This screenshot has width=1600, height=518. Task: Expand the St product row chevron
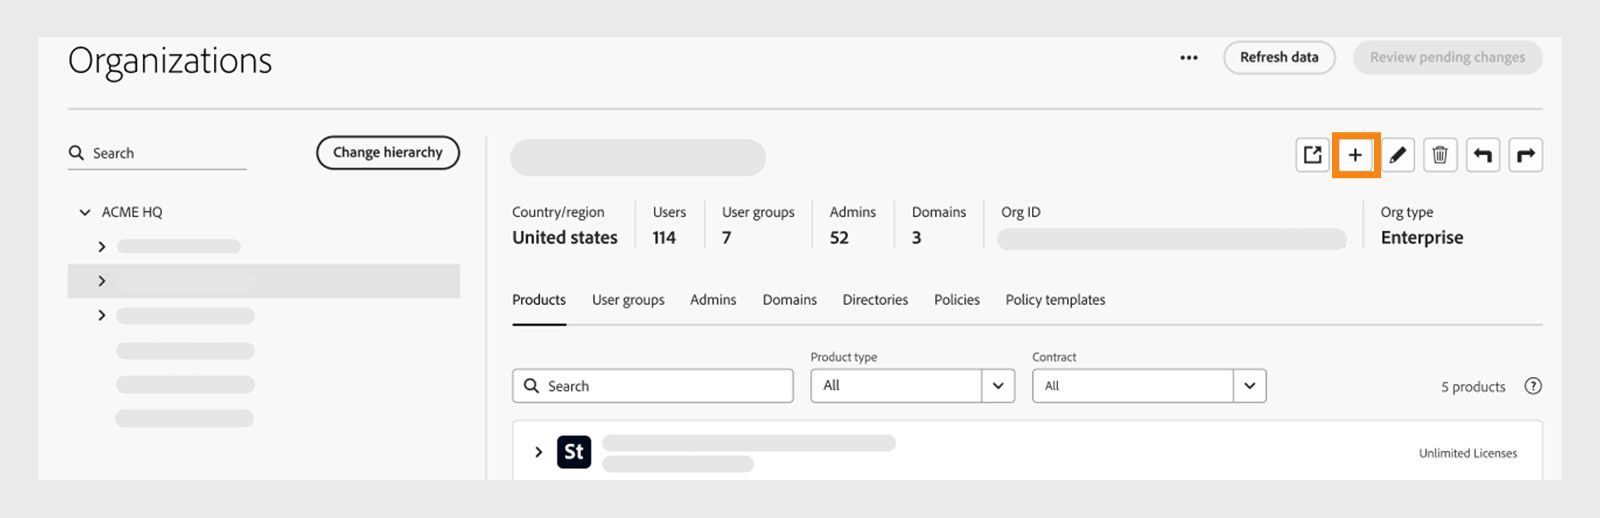[x=538, y=452]
